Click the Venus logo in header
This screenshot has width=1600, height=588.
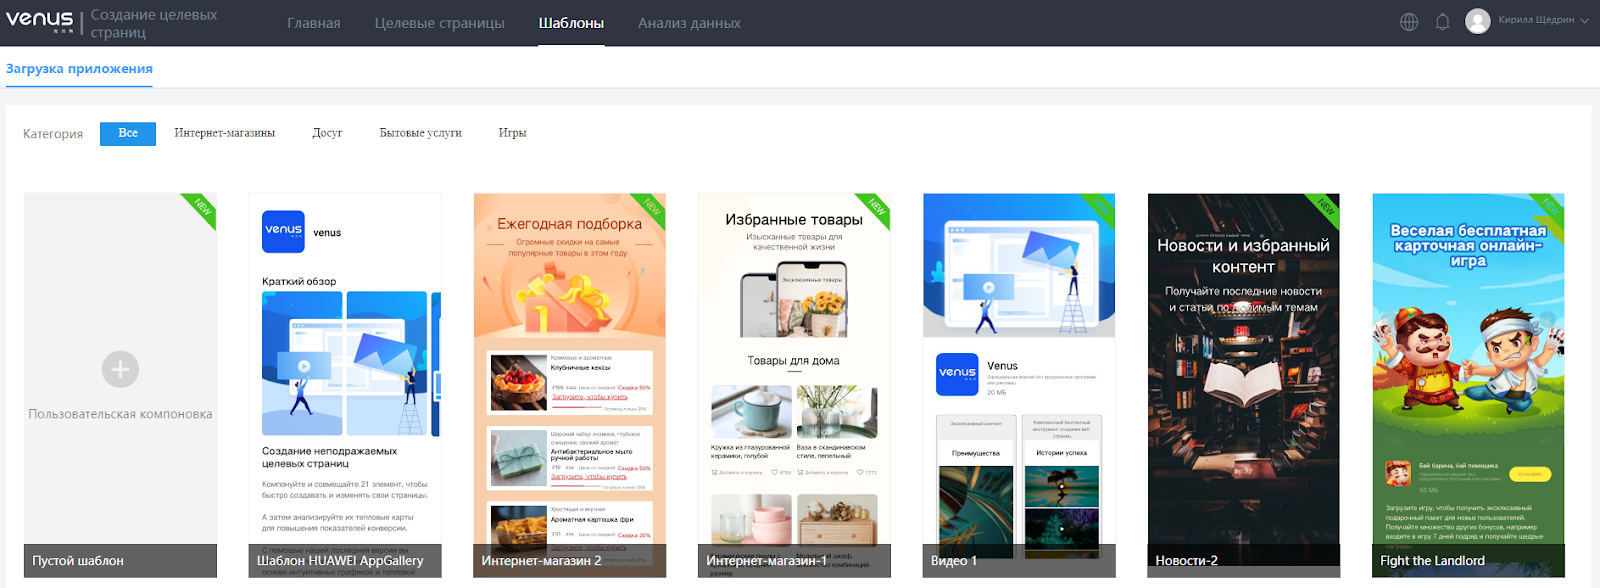click(x=40, y=22)
